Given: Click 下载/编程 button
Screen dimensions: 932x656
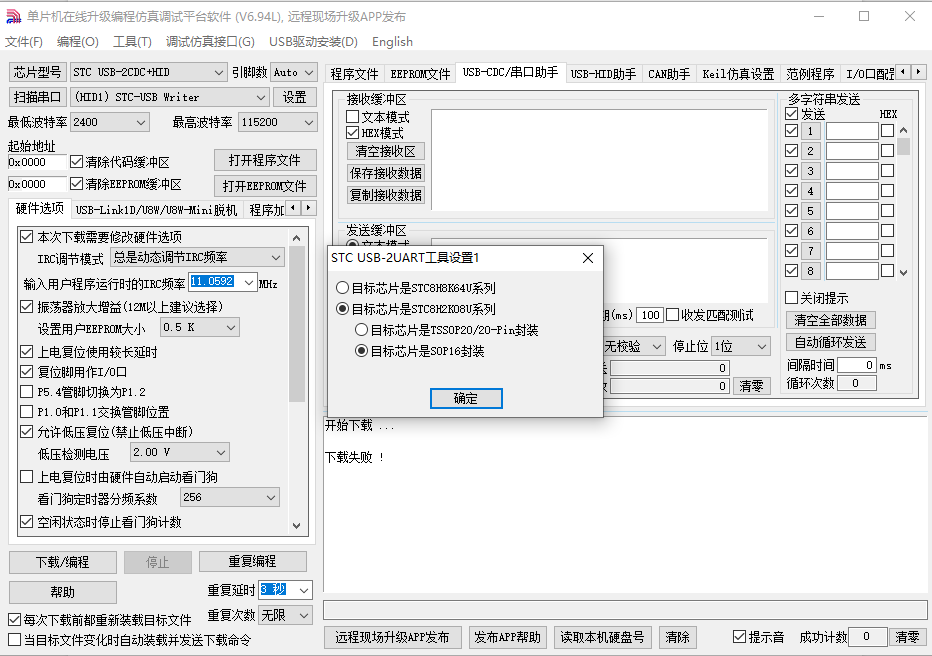Looking at the screenshot, I should click(62, 562).
